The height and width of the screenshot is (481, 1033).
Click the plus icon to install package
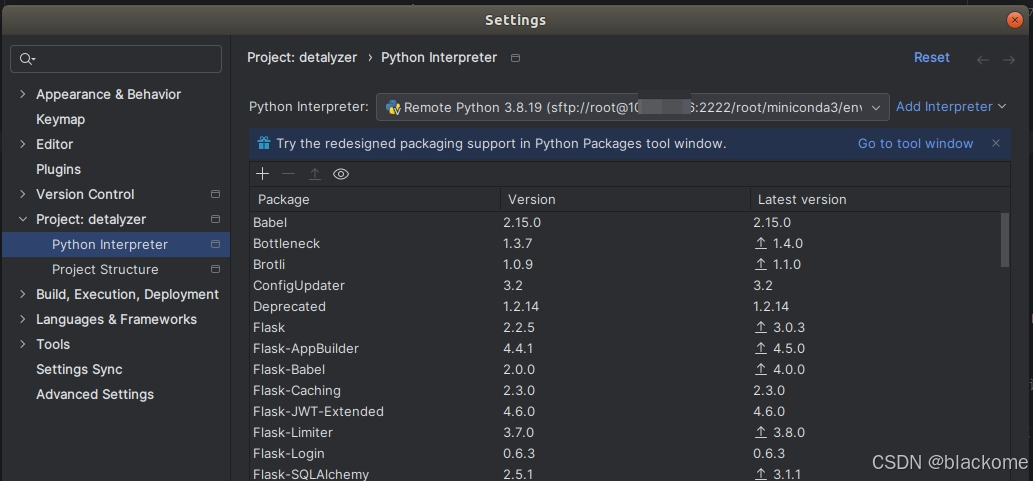[263, 174]
